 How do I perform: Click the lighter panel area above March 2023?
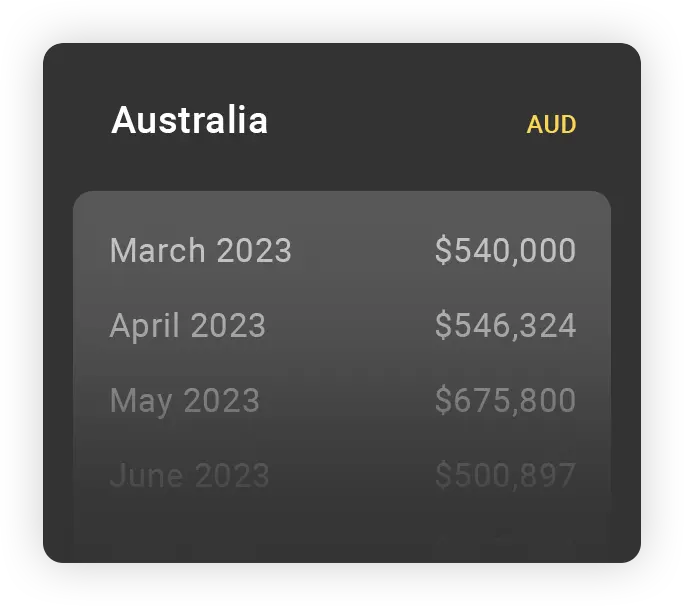point(340,208)
